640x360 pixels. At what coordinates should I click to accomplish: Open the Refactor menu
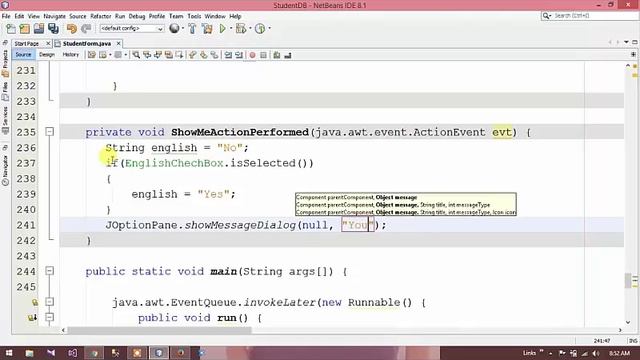[x=100, y=16]
